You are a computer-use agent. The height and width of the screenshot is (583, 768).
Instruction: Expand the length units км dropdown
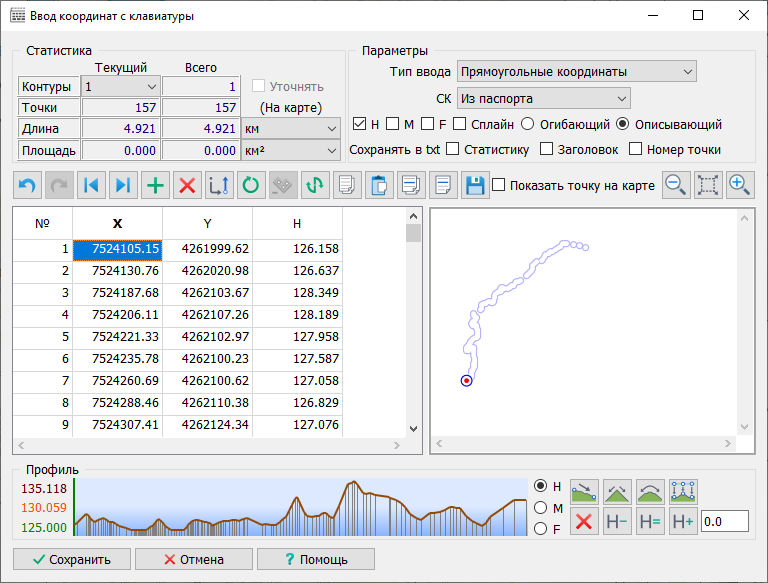(x=290, y=129)
